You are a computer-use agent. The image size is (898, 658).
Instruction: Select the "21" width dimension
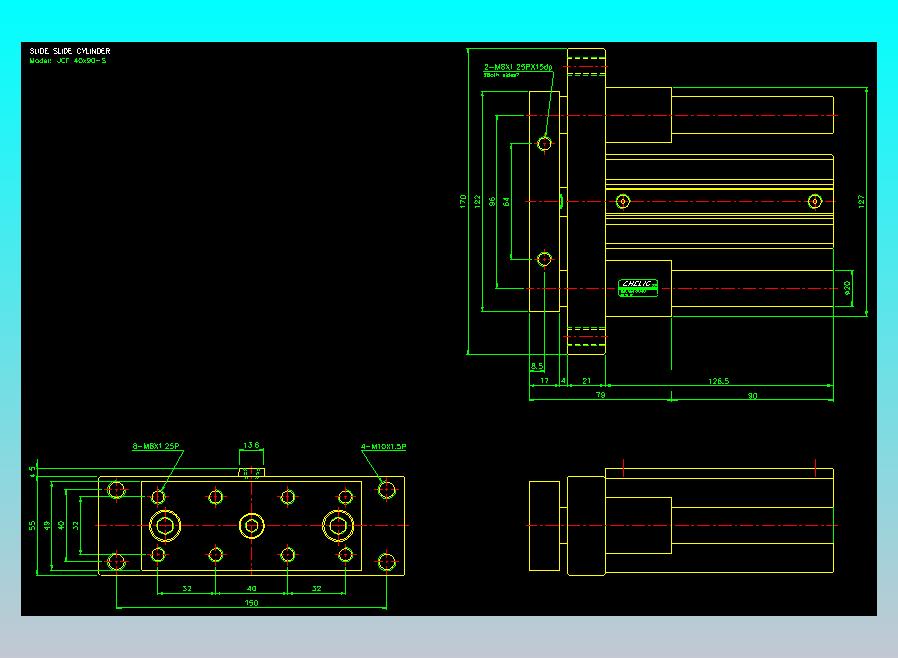(586, 380)
